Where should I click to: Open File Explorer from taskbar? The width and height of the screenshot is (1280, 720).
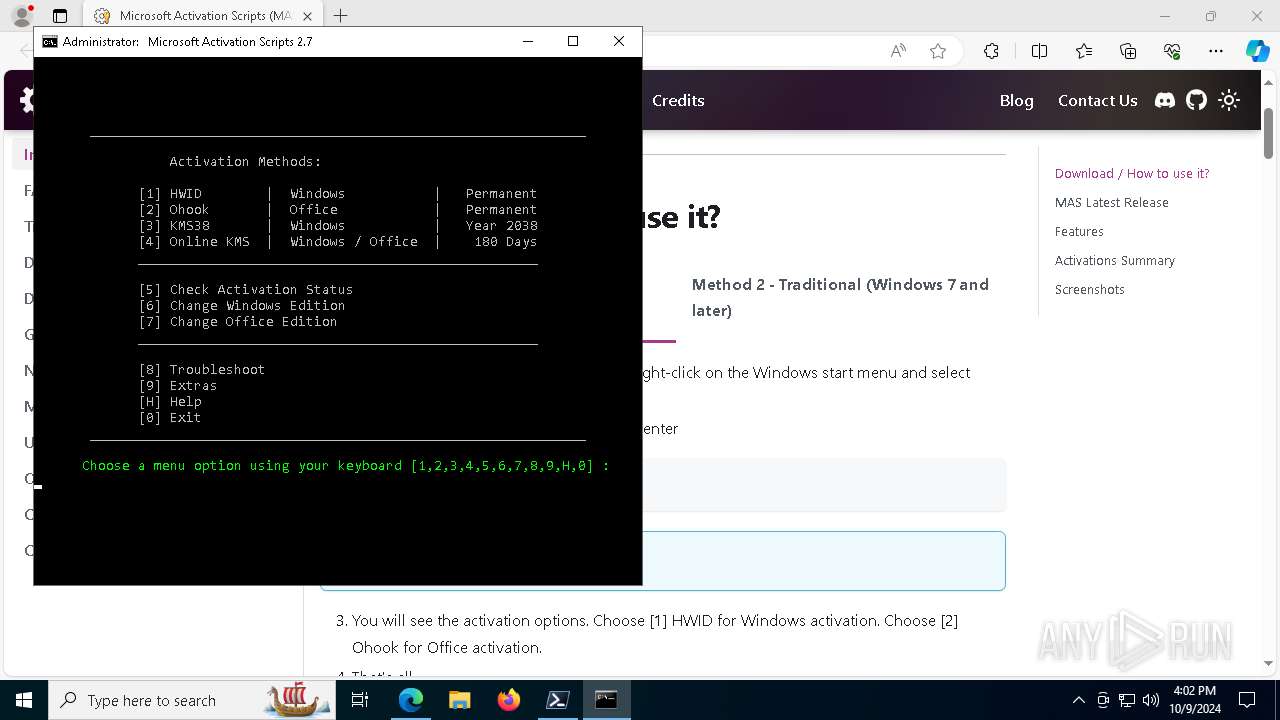point(459,700)
